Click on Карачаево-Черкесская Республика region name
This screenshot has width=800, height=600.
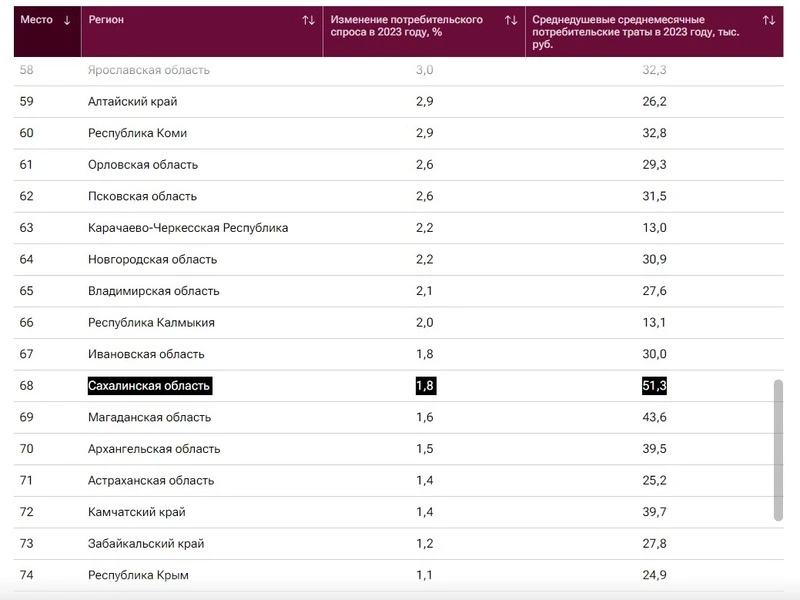click(x=188, y=228)
